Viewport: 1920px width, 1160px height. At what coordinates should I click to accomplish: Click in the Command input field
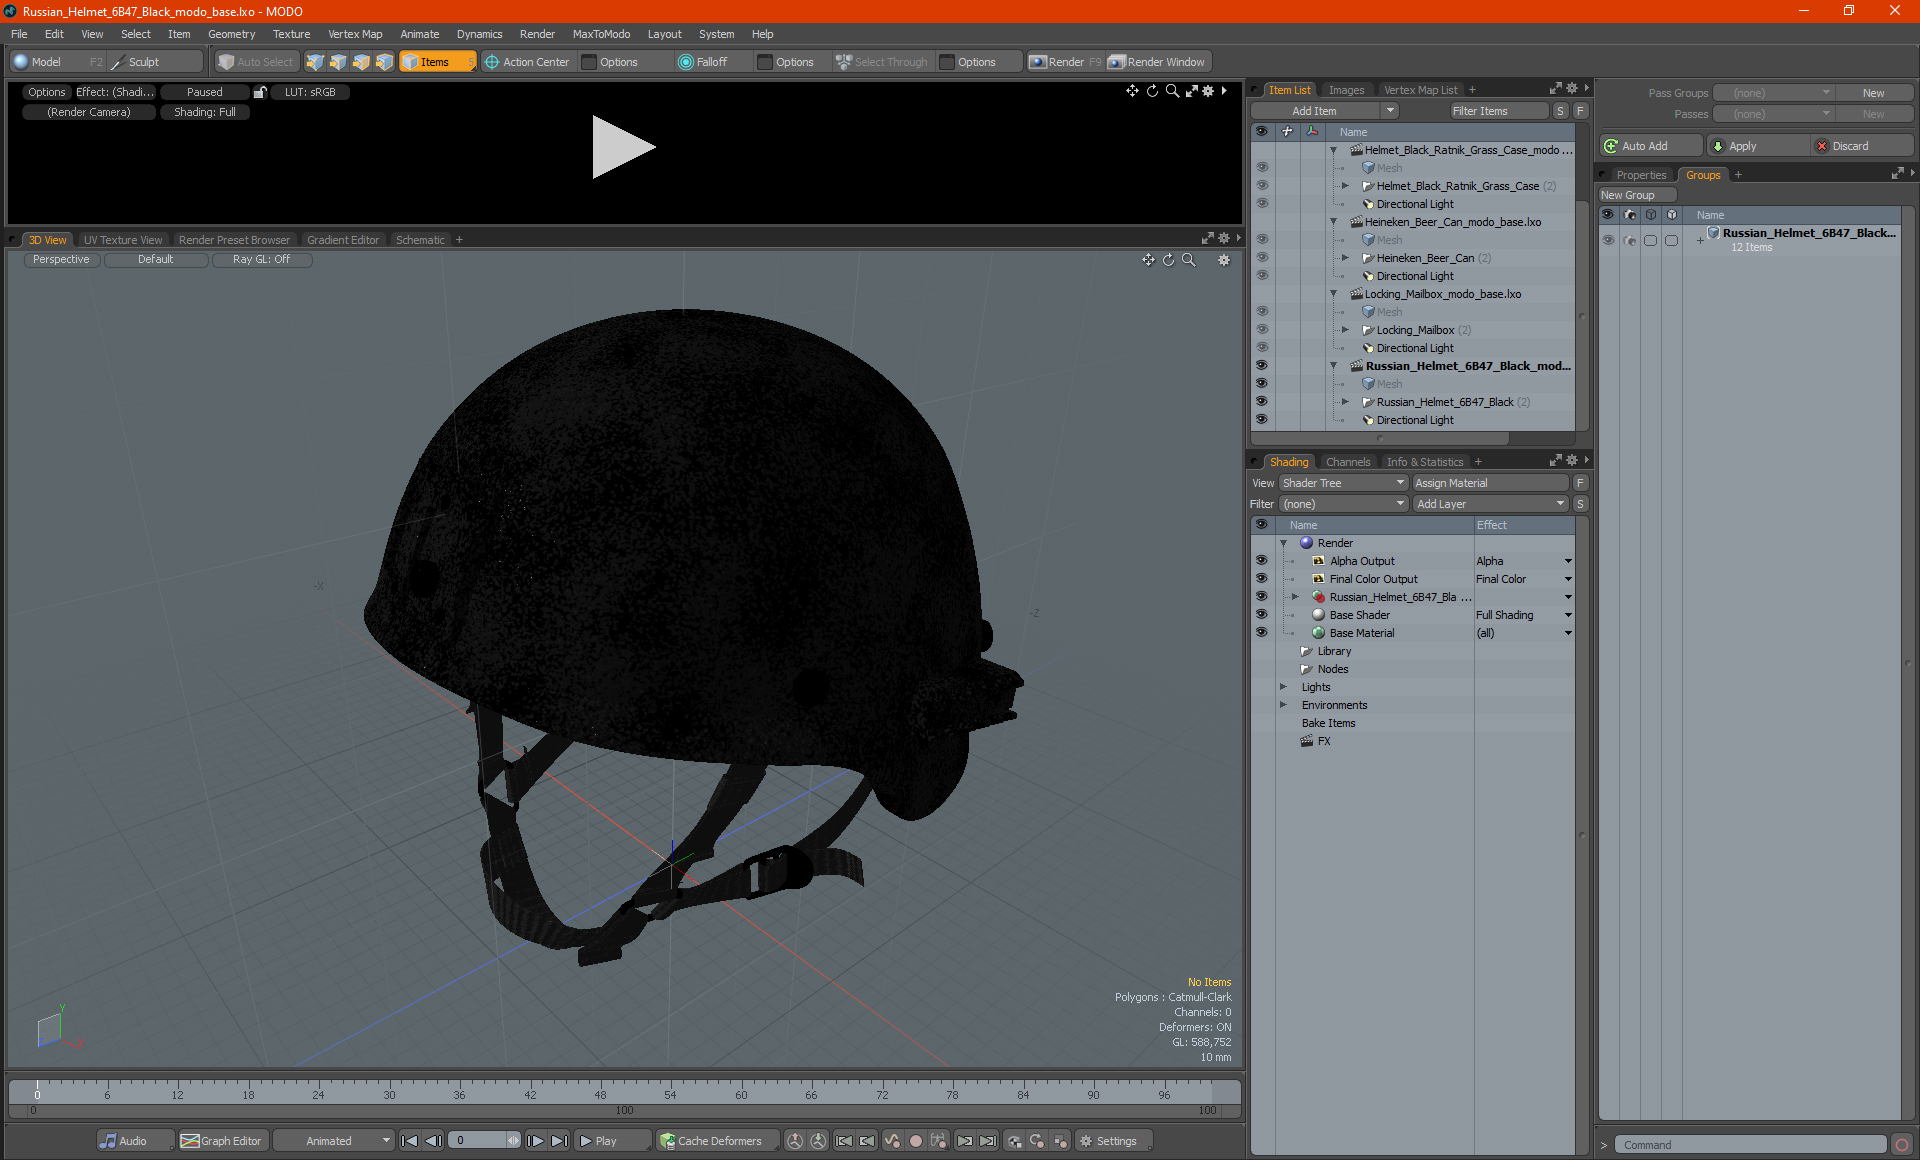pos(1752,1145)
